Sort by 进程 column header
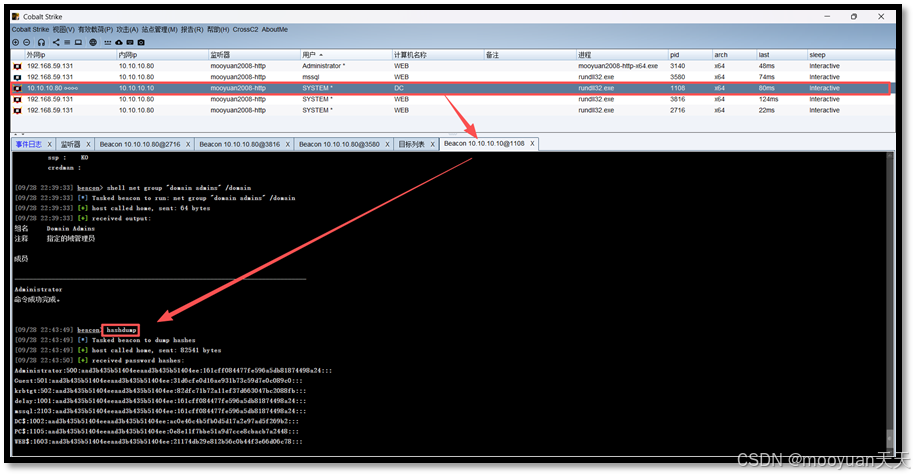 pos(621,55)
